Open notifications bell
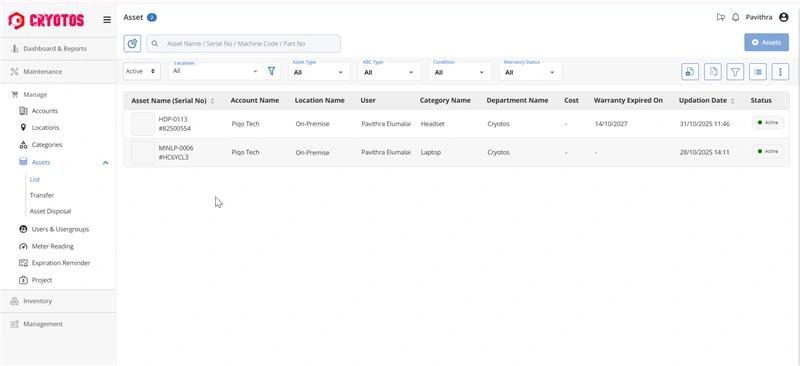The height and width of the screenshot is (366, 800). pos(735,17)
